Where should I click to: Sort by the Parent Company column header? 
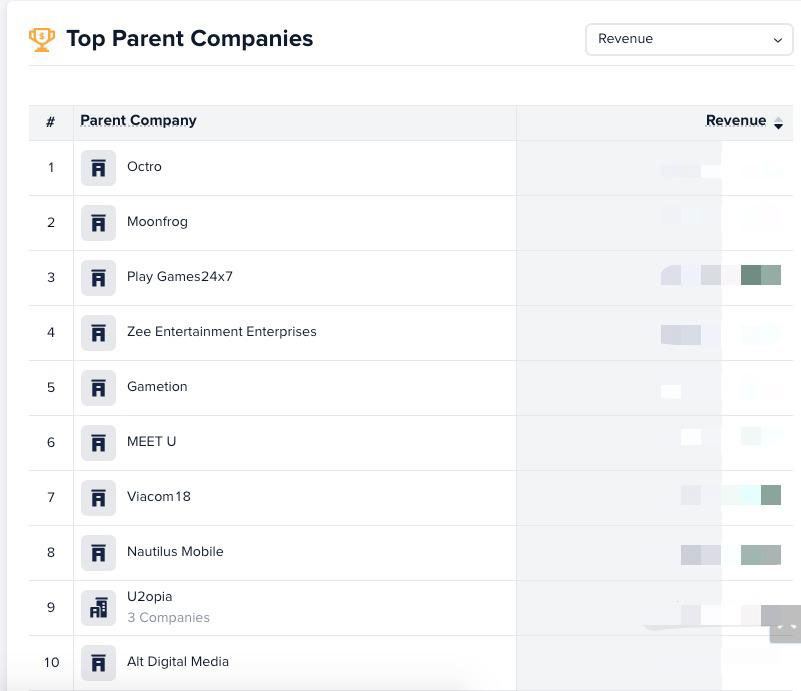tap(138, 121)
